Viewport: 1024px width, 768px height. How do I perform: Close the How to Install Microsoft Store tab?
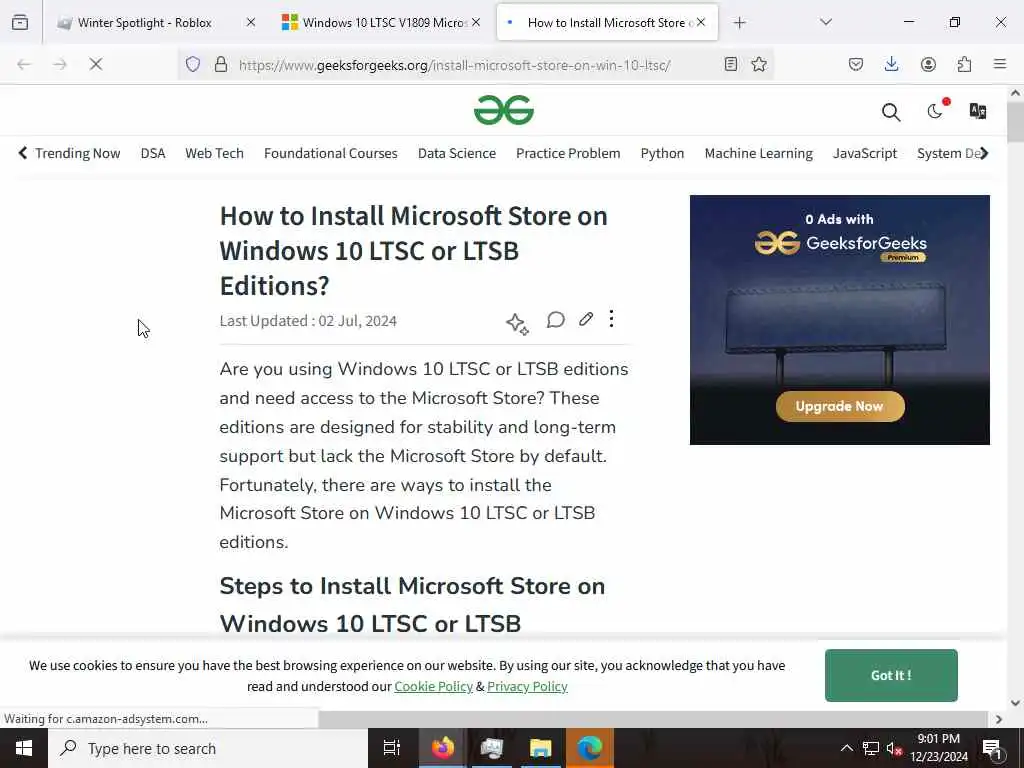(701, 22)
